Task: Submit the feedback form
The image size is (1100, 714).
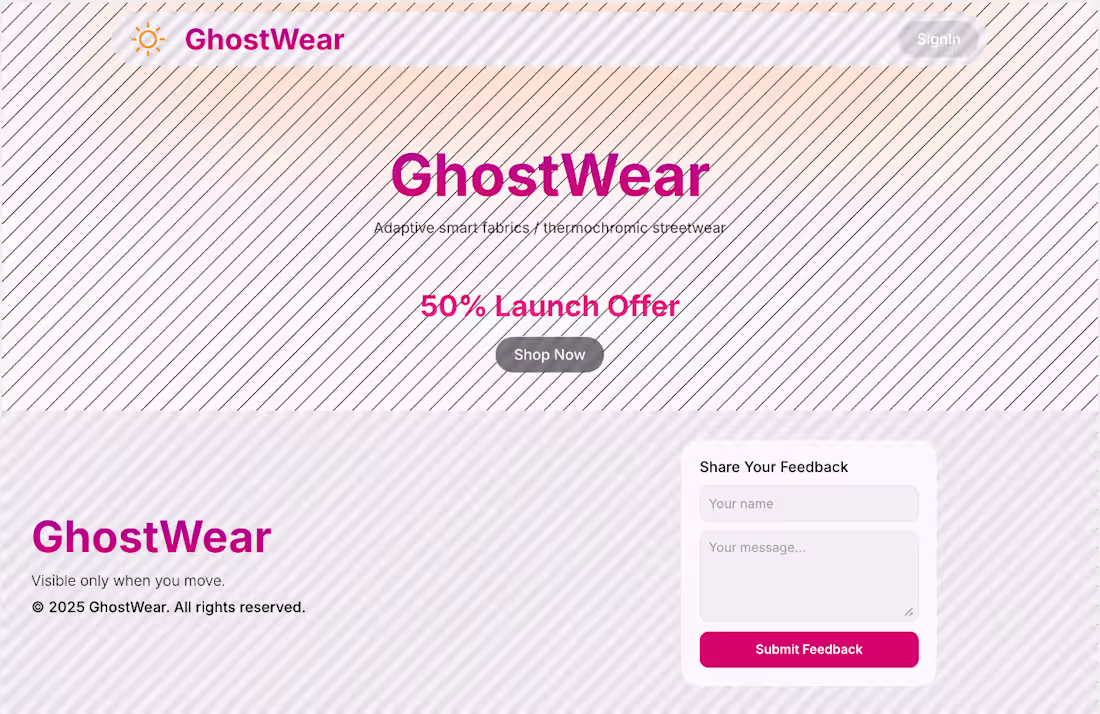Action: tap(809, 649)
